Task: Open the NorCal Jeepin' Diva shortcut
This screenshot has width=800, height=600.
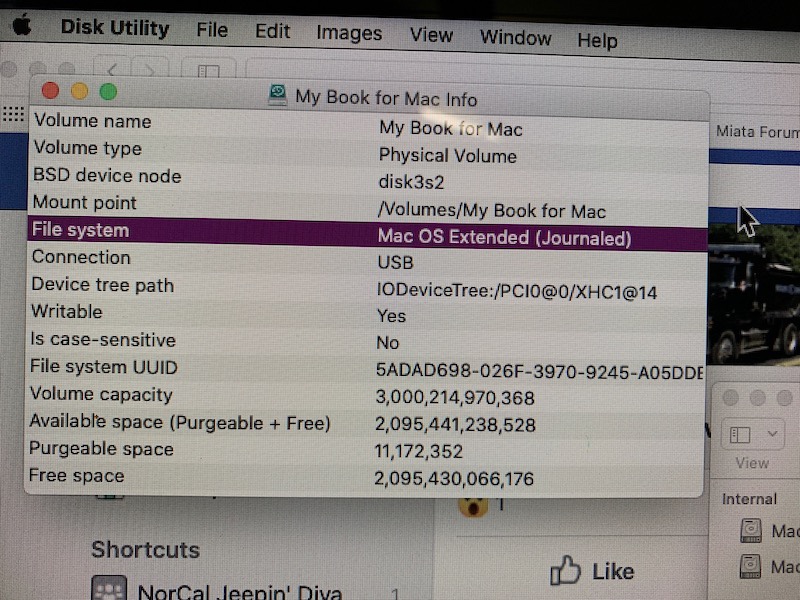Action: pos(240,592)
